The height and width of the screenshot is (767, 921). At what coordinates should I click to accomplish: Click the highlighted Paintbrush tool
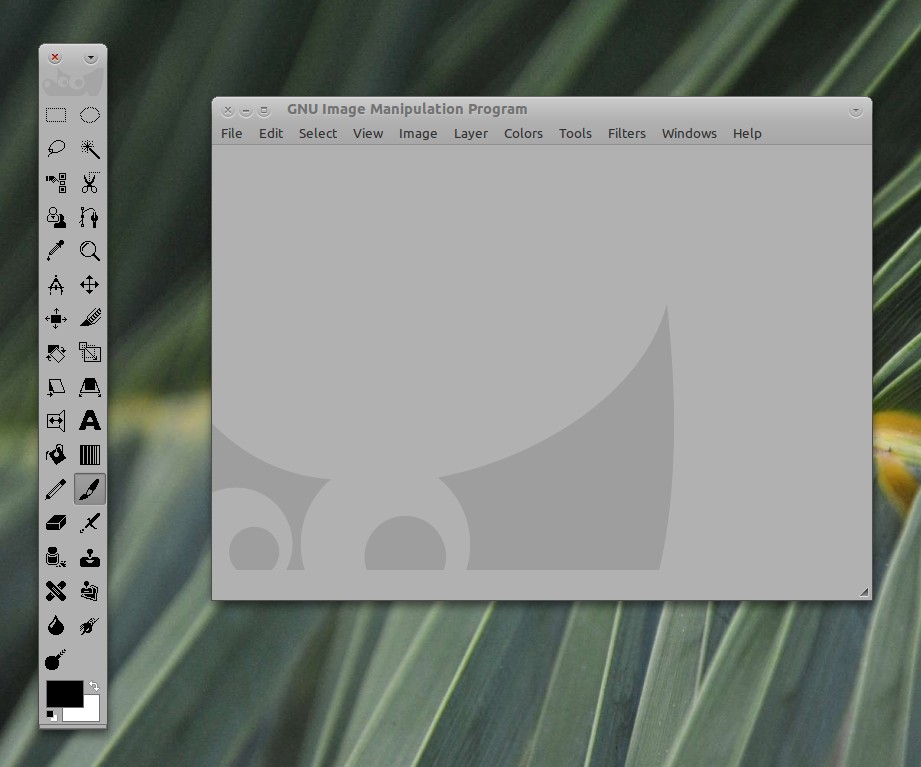point(90,489)
